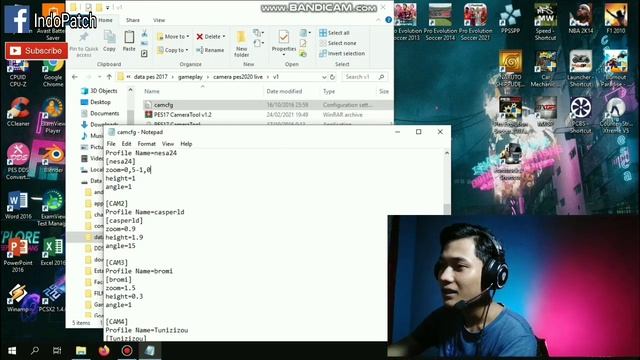Open the recent locations dropdown arrow
The width and height of the screenshot is (640, 360).
[99, 77]
